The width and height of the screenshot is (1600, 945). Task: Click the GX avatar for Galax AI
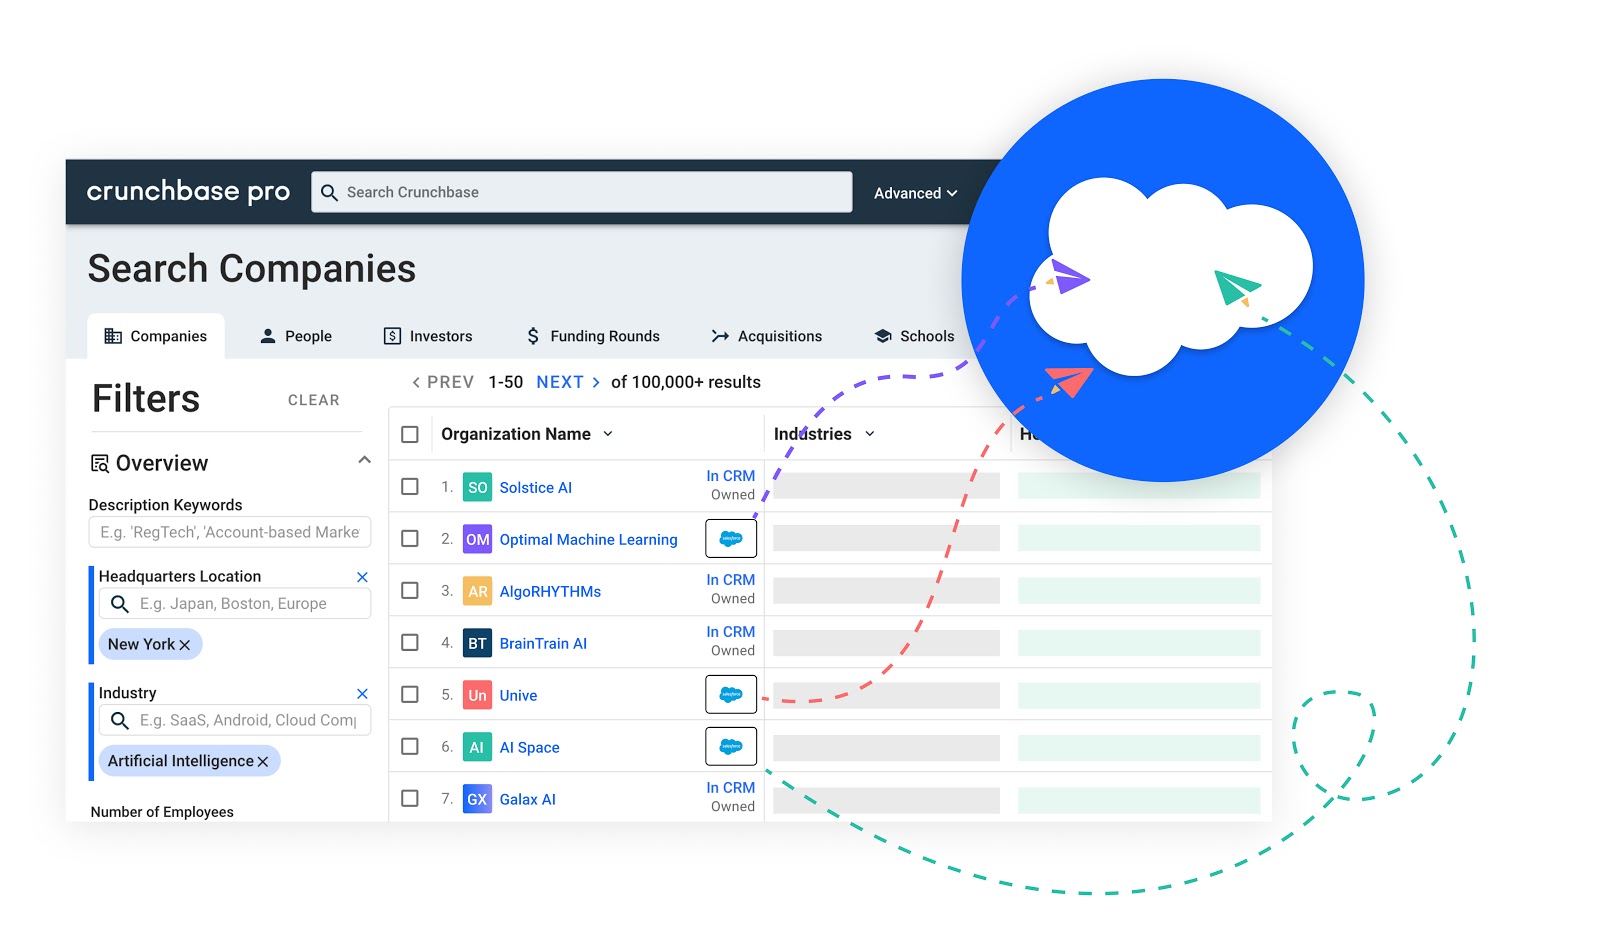[477, 799]
